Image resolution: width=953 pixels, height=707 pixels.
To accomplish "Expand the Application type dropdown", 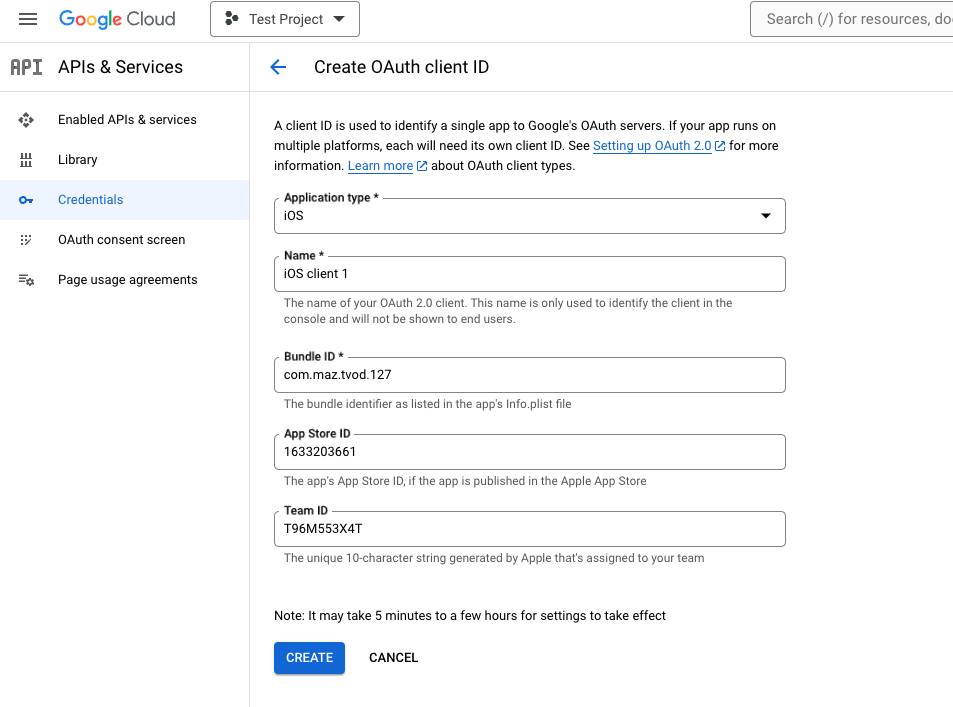I will tap(529, 216).
